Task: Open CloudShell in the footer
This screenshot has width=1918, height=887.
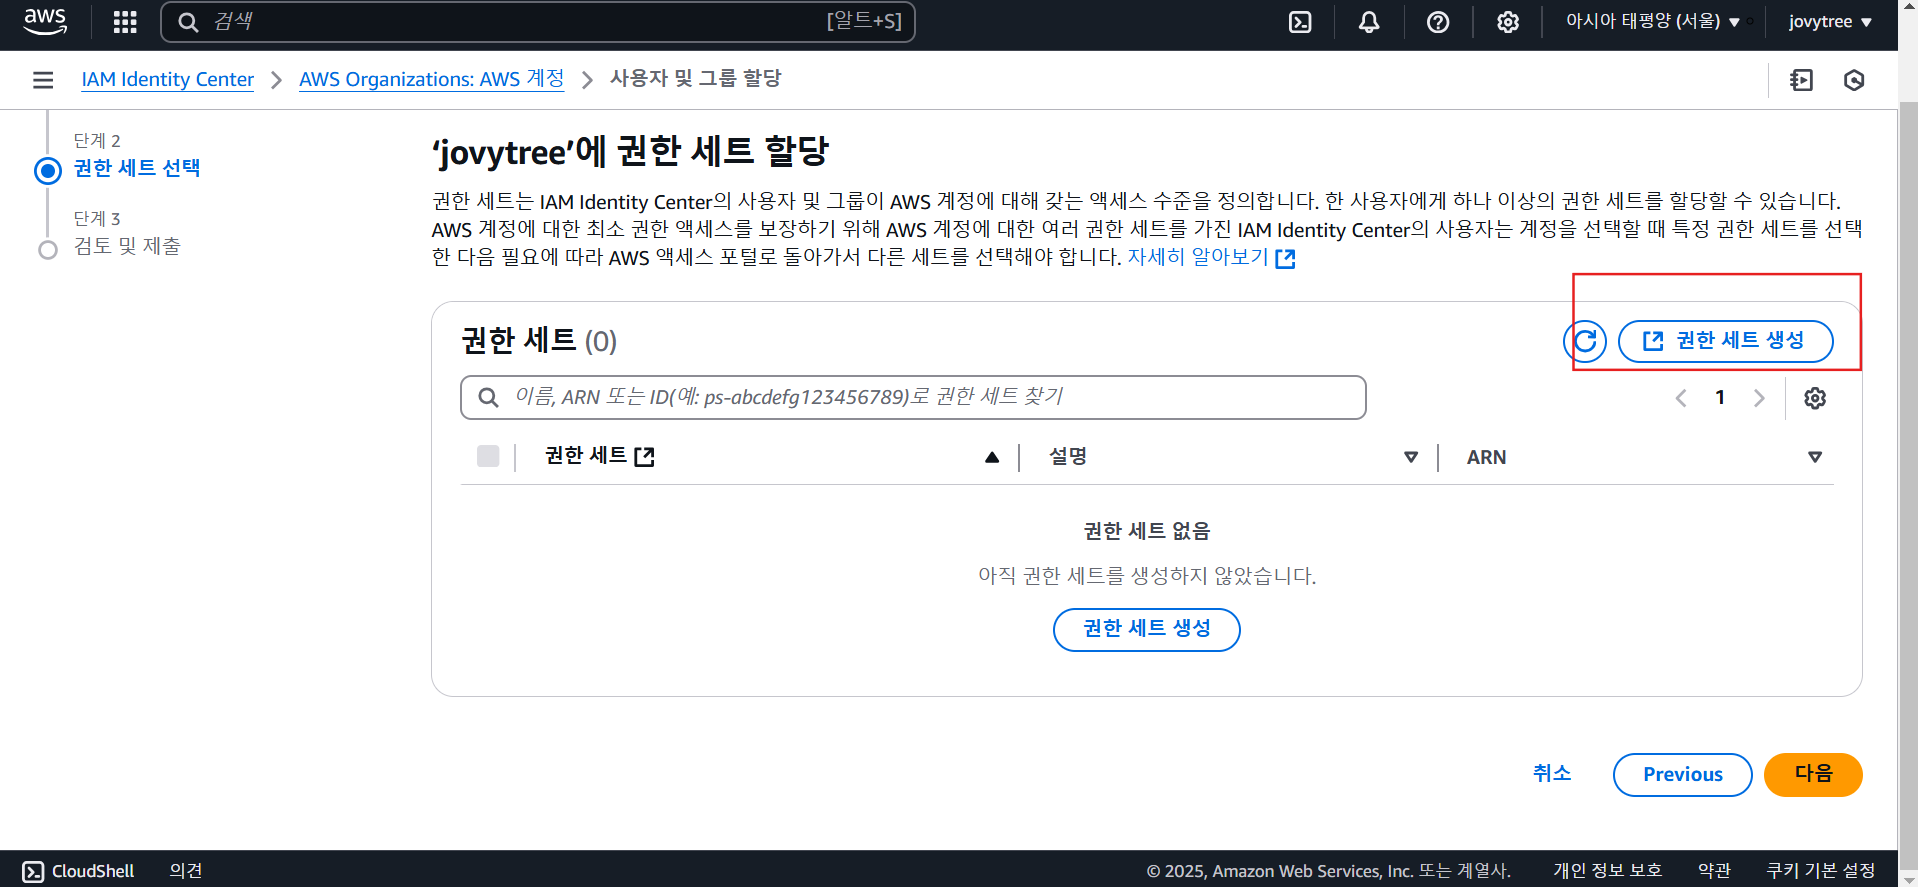Action: pyautogui.click(x=78, y=871)
